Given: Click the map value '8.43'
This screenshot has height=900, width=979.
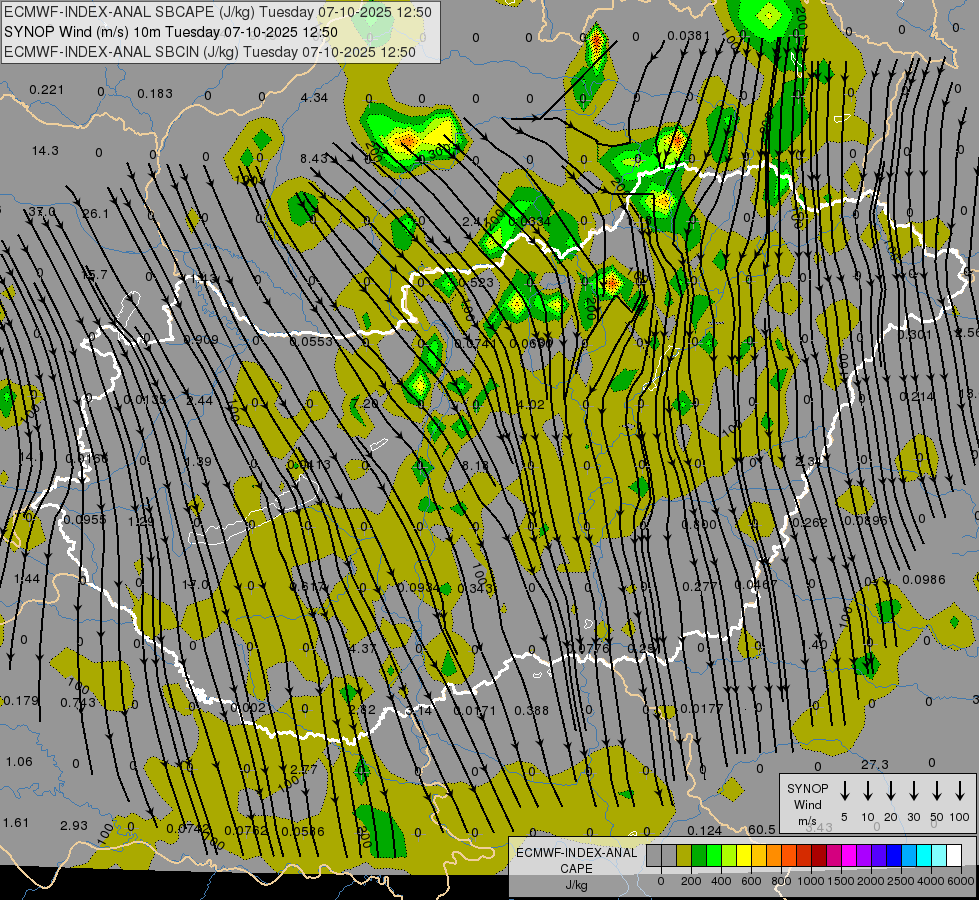Looking at the screenshot, I should point(313,159).
